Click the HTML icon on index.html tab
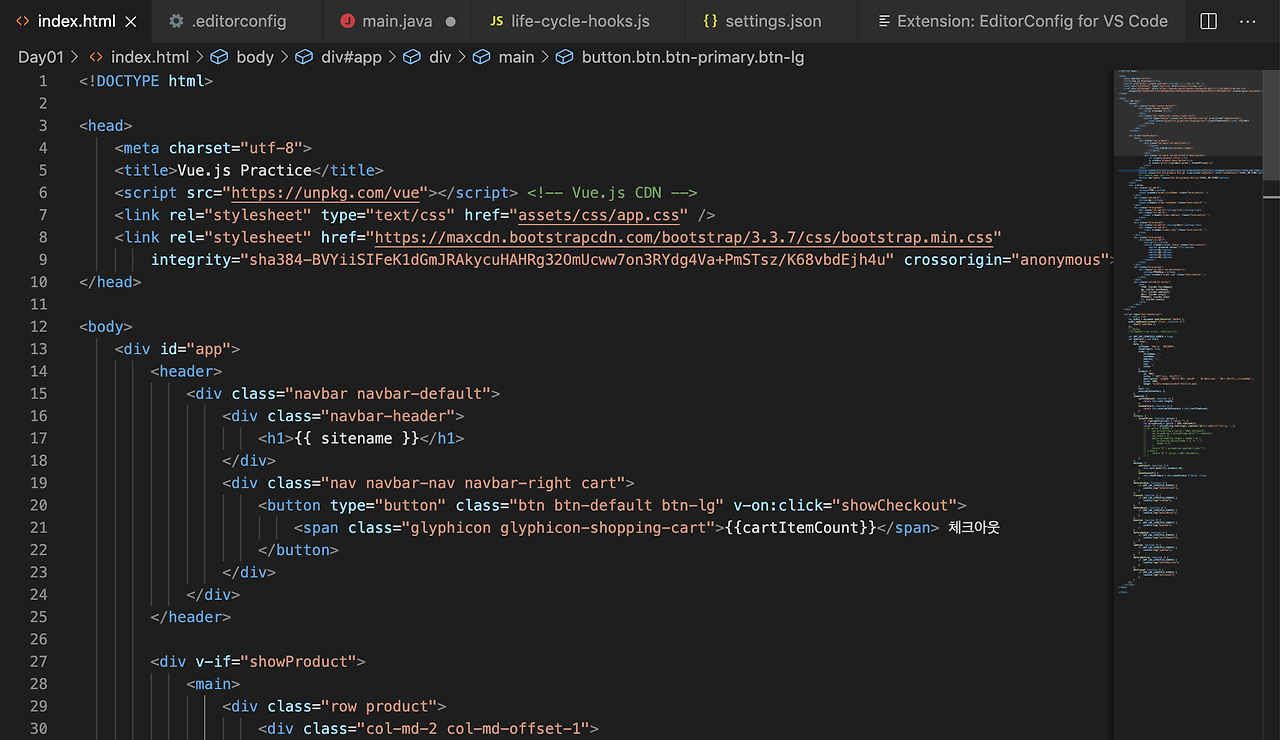This screenshot has height=740, width=1280. pyautogui.click(x=22, y=20)
